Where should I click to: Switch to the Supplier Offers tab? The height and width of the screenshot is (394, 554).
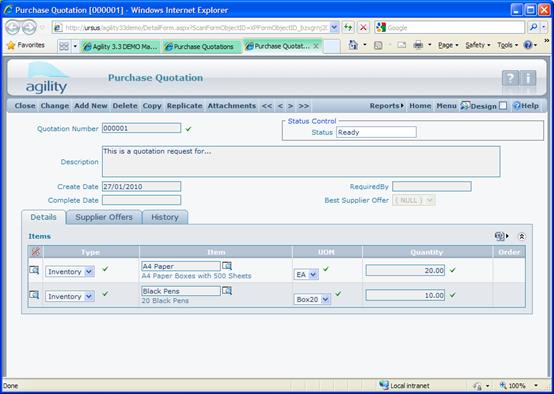pos(104,217)
